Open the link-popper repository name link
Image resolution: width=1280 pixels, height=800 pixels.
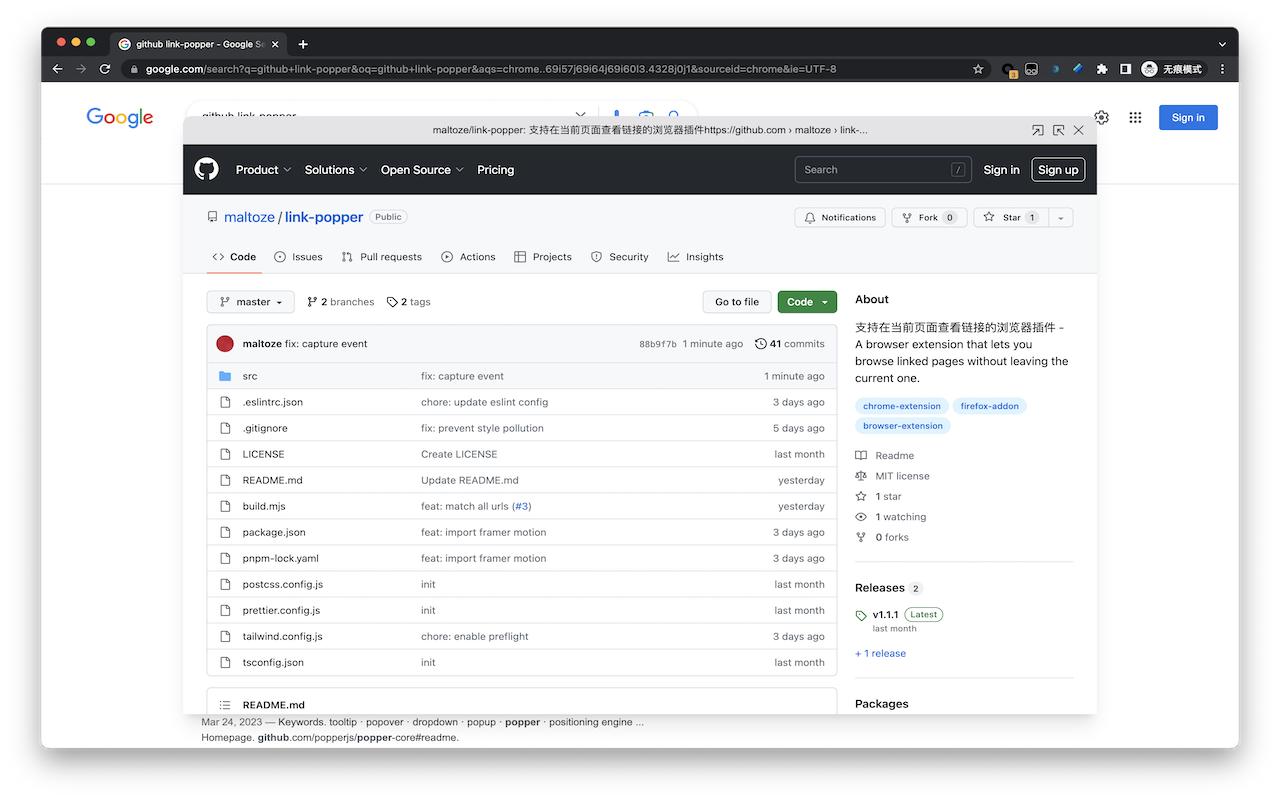(324, 217)
